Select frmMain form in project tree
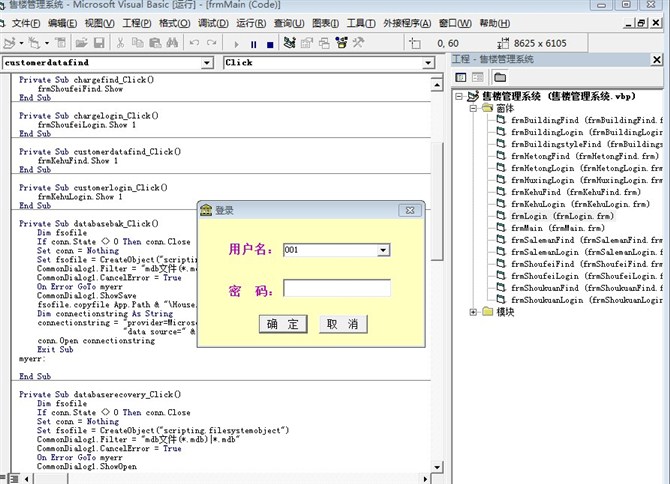The image size is (670, 484). coord(558,228)
